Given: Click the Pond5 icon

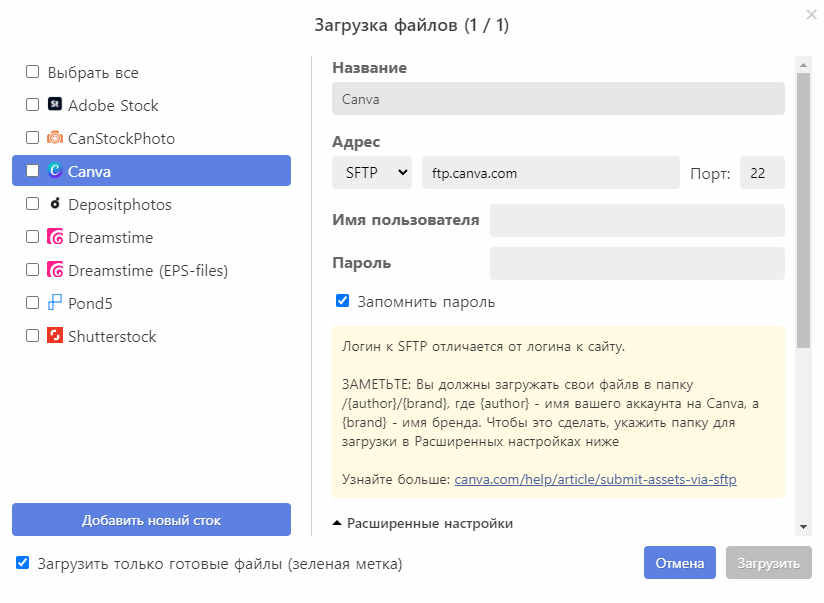Looking at the screenshot, I should [x=55, y=303].
